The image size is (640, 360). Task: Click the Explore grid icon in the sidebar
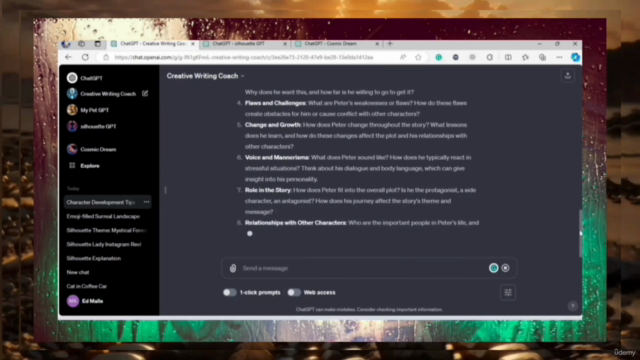[x=72, y=165]
